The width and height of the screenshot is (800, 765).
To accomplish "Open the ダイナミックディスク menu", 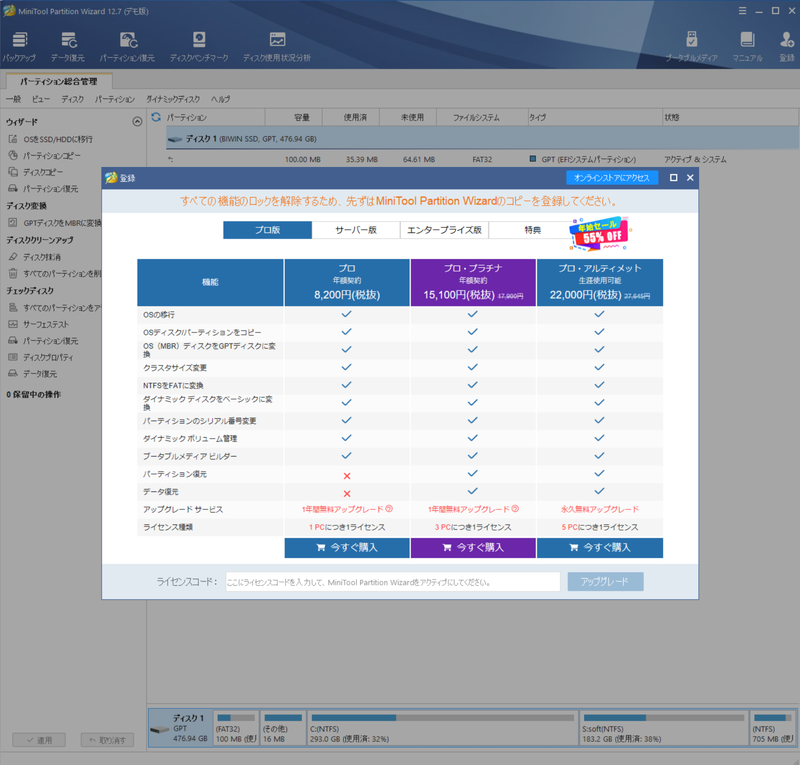I will pyautogui.click(x=173, y=99).
